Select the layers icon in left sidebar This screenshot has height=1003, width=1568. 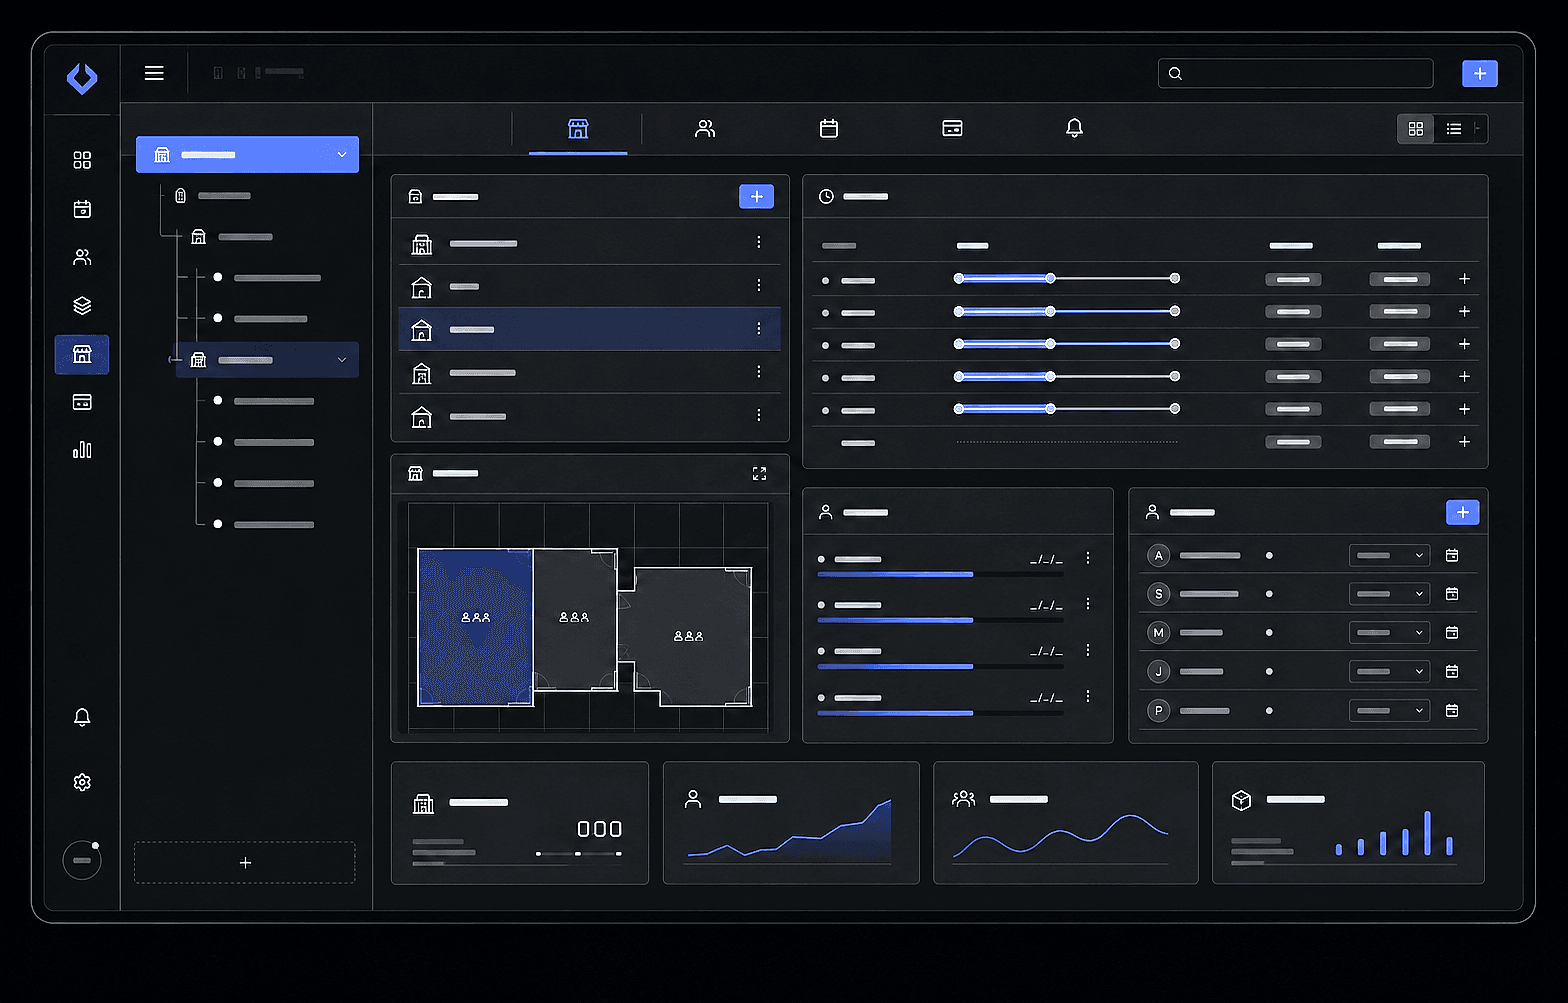click(x=82, y=306)
